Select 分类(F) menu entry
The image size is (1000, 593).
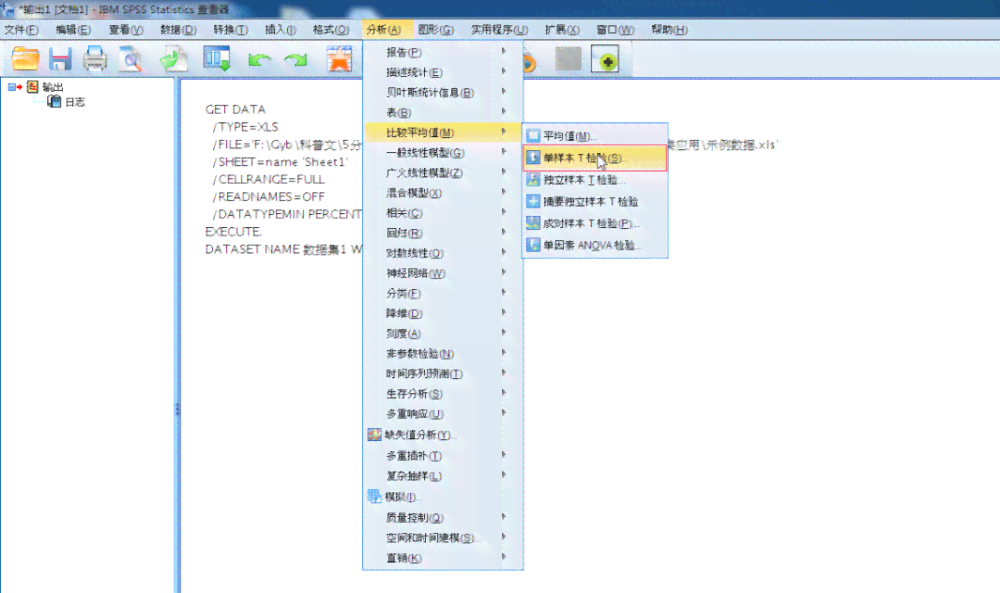tap(443, 293)
